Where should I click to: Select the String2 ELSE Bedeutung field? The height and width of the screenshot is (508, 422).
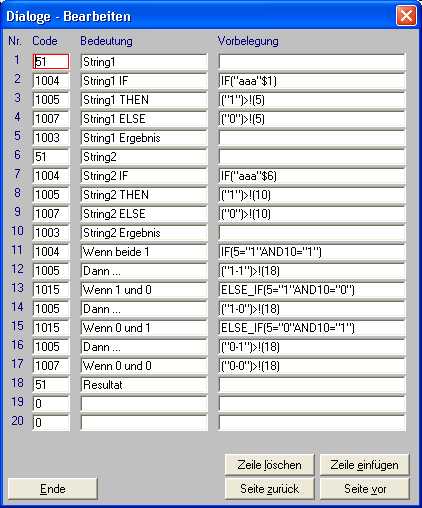(144, 214)
